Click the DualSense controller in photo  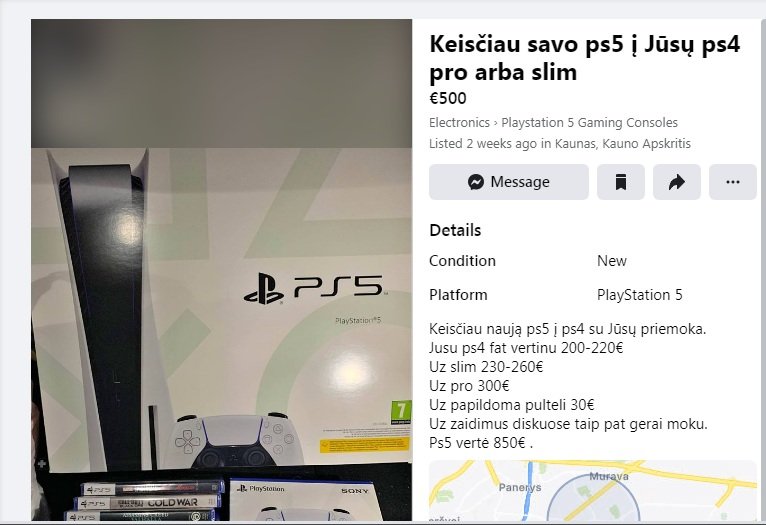tap(234, 440)
